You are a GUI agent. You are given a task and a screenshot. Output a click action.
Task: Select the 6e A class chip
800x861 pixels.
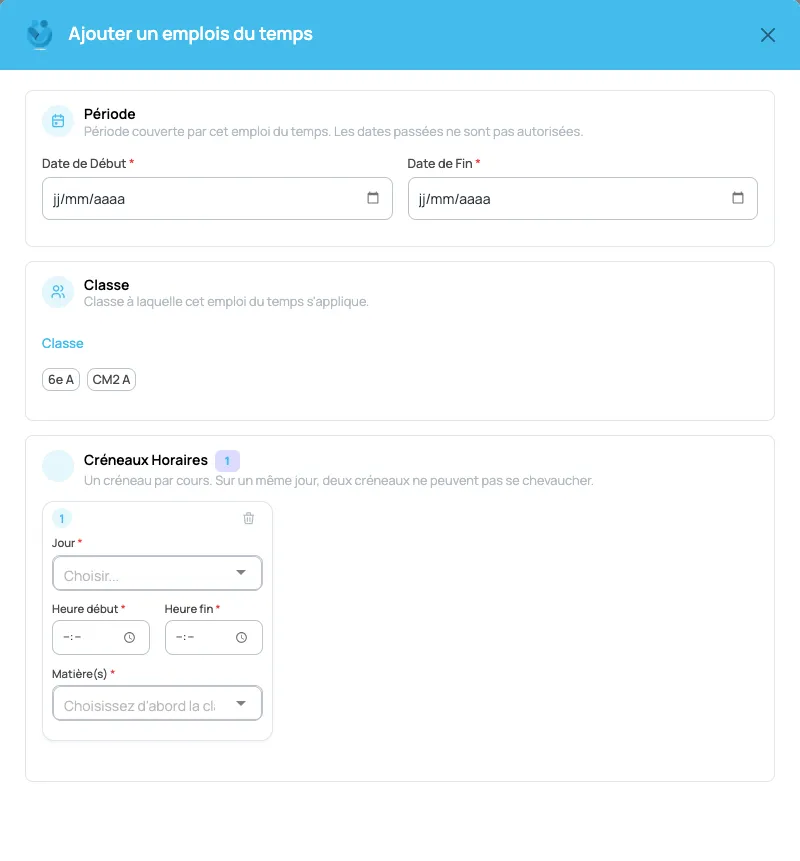61,379
